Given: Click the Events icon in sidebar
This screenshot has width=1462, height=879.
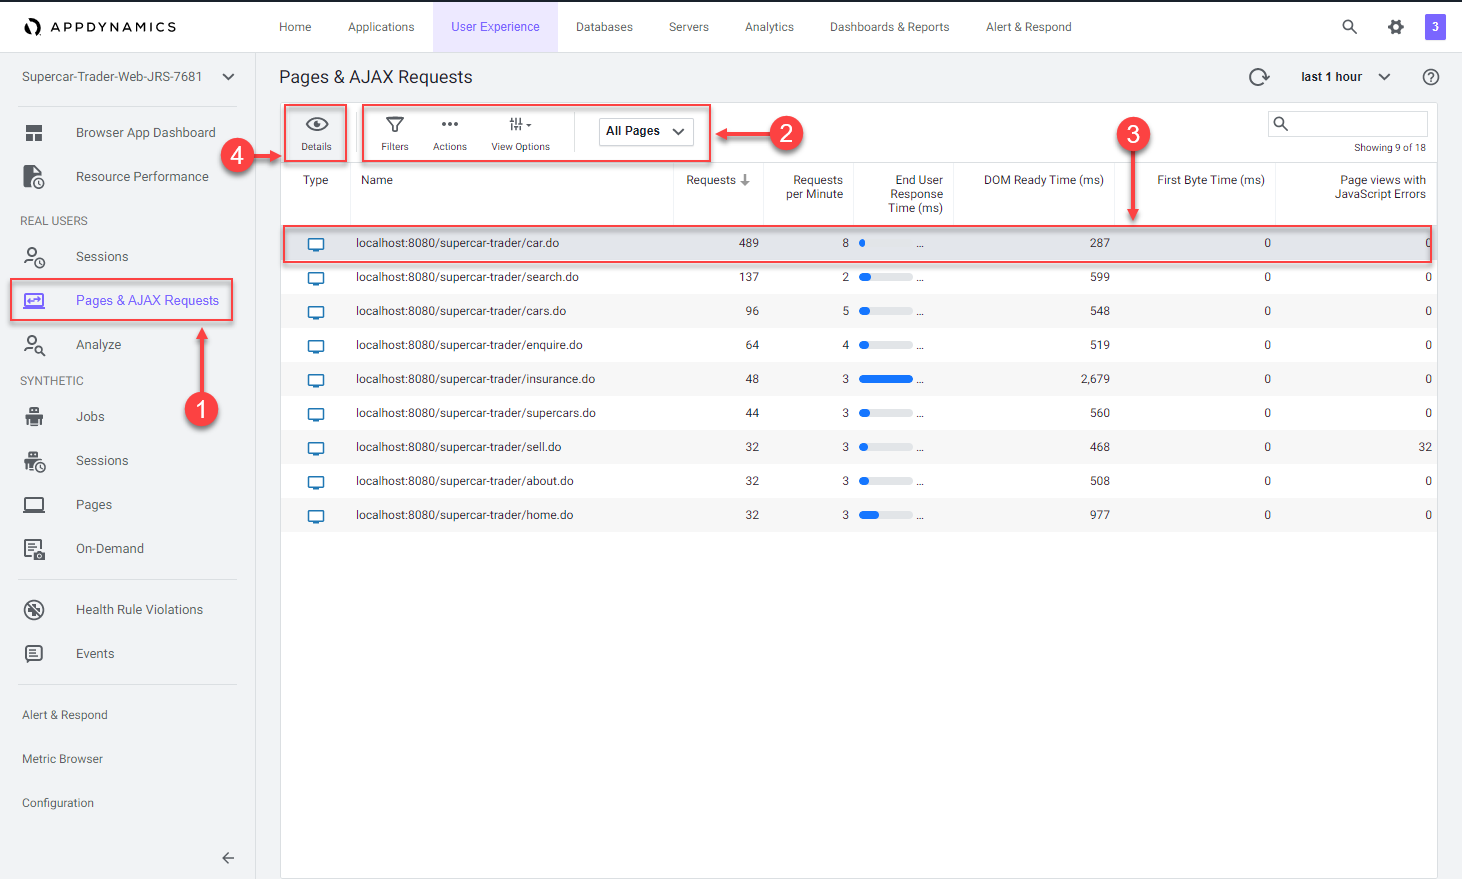Looking at the screenshot, I should pyautogui.click(x=34, y=654).
